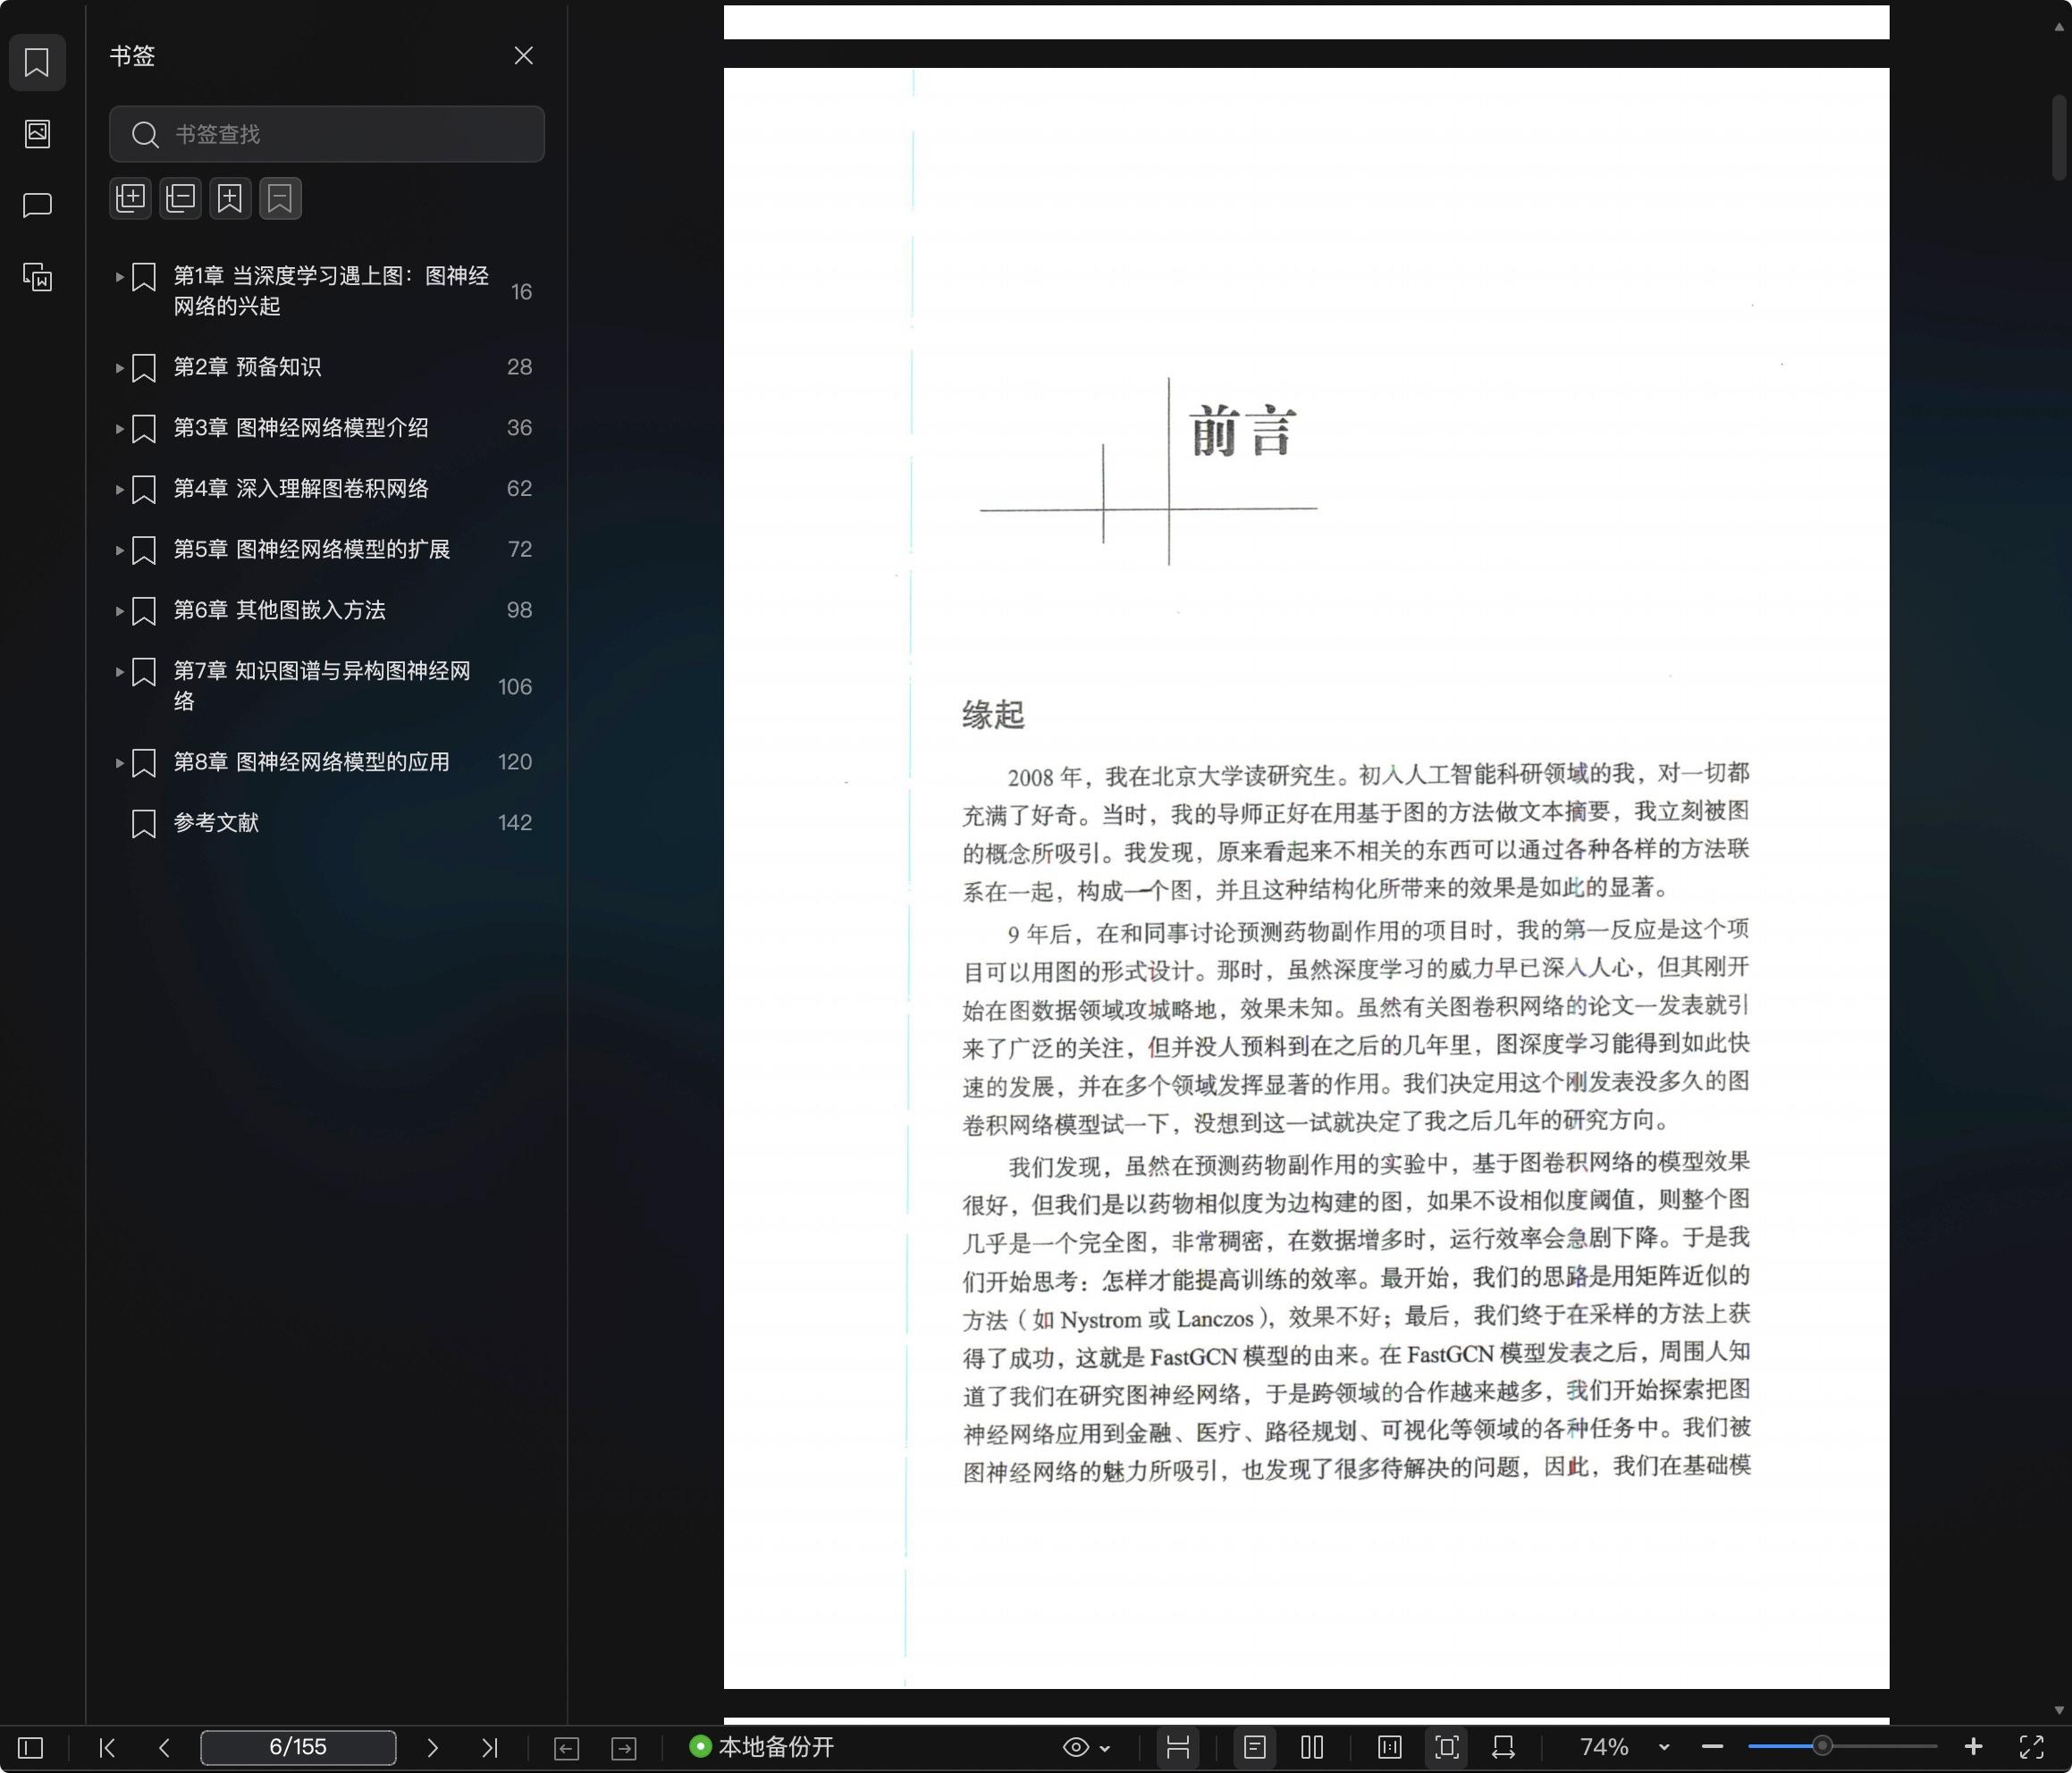The image size is (2072, 1773).
Task: Select single page view layout
Action: [x=1255, y=1747]
